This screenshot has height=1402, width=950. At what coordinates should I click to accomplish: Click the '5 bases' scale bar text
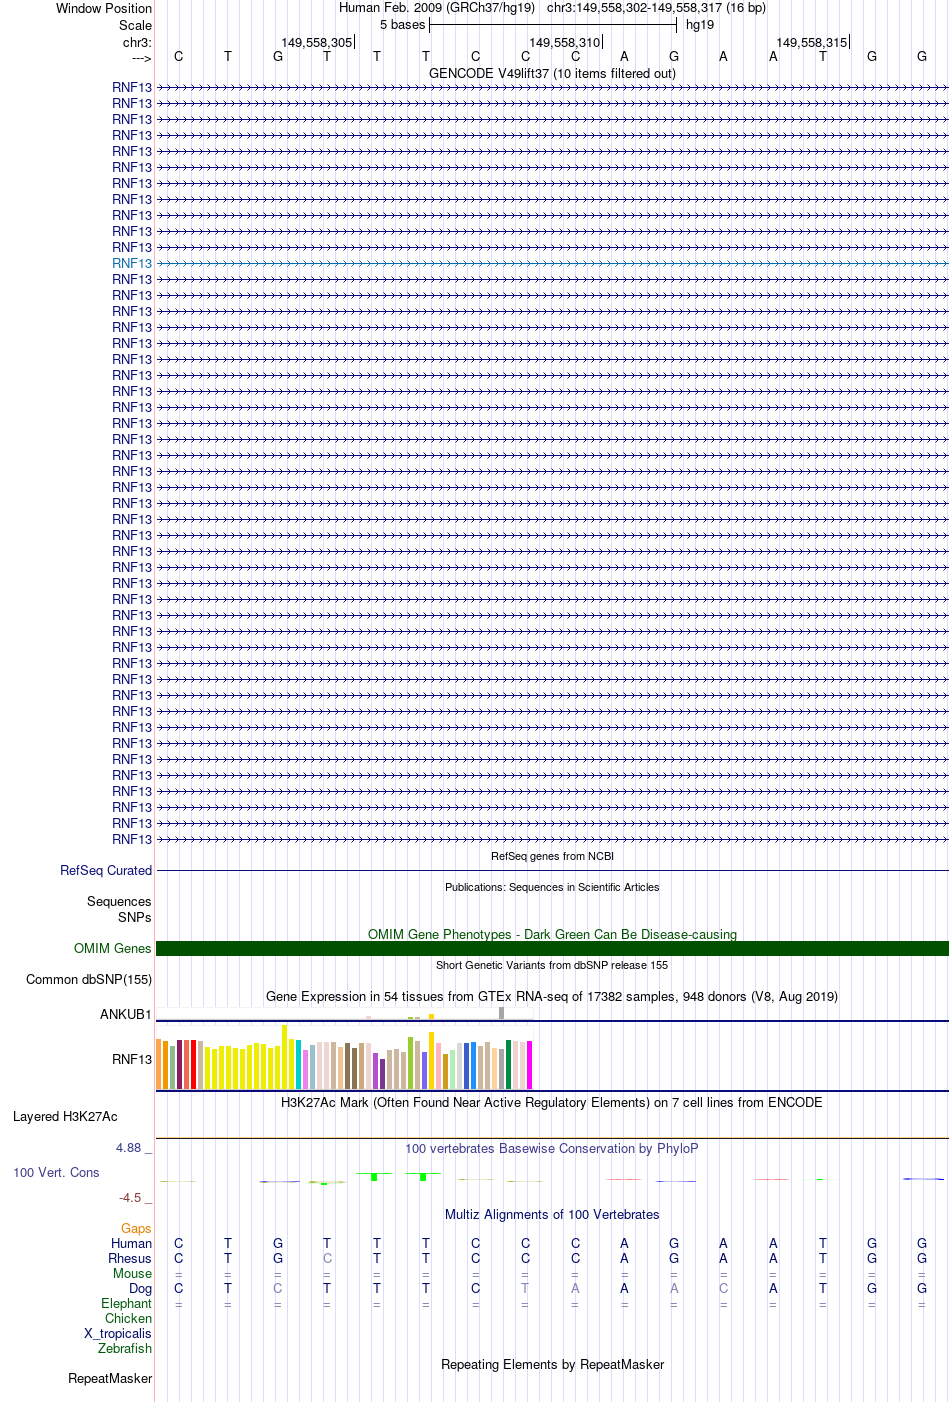coord(402,24)
